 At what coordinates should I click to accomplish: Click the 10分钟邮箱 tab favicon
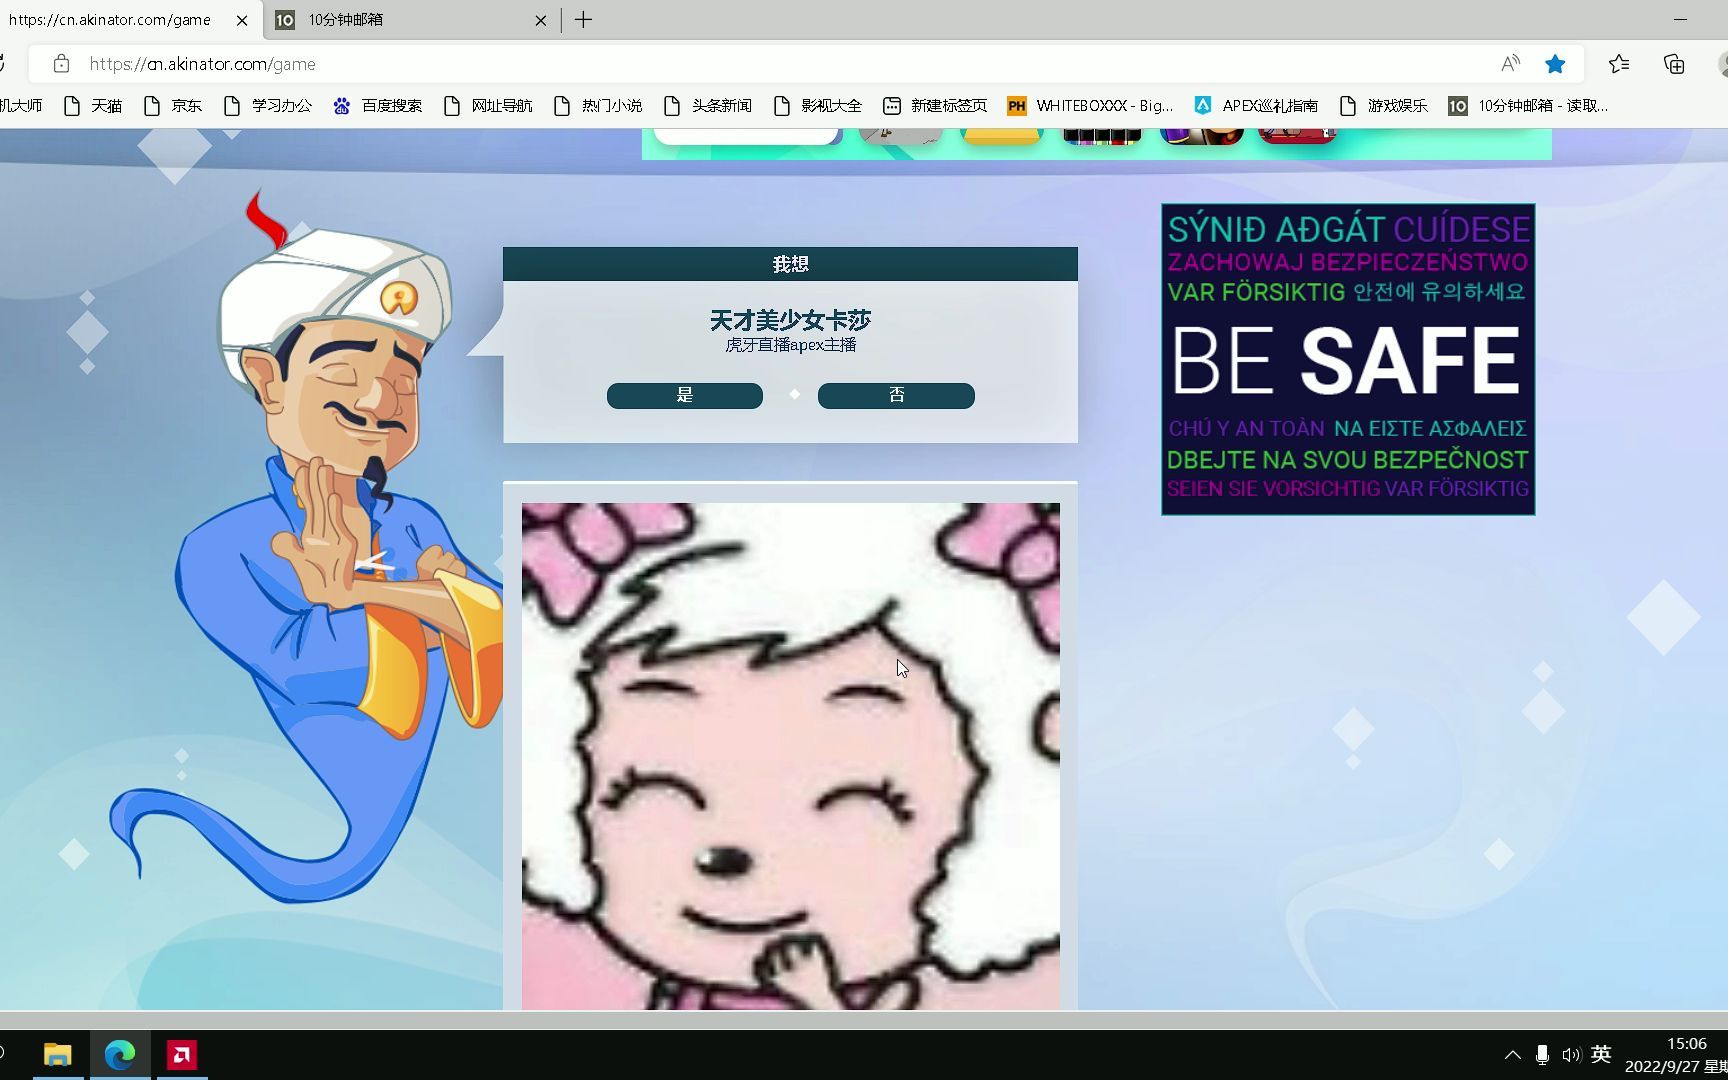[x=285, y=20]
